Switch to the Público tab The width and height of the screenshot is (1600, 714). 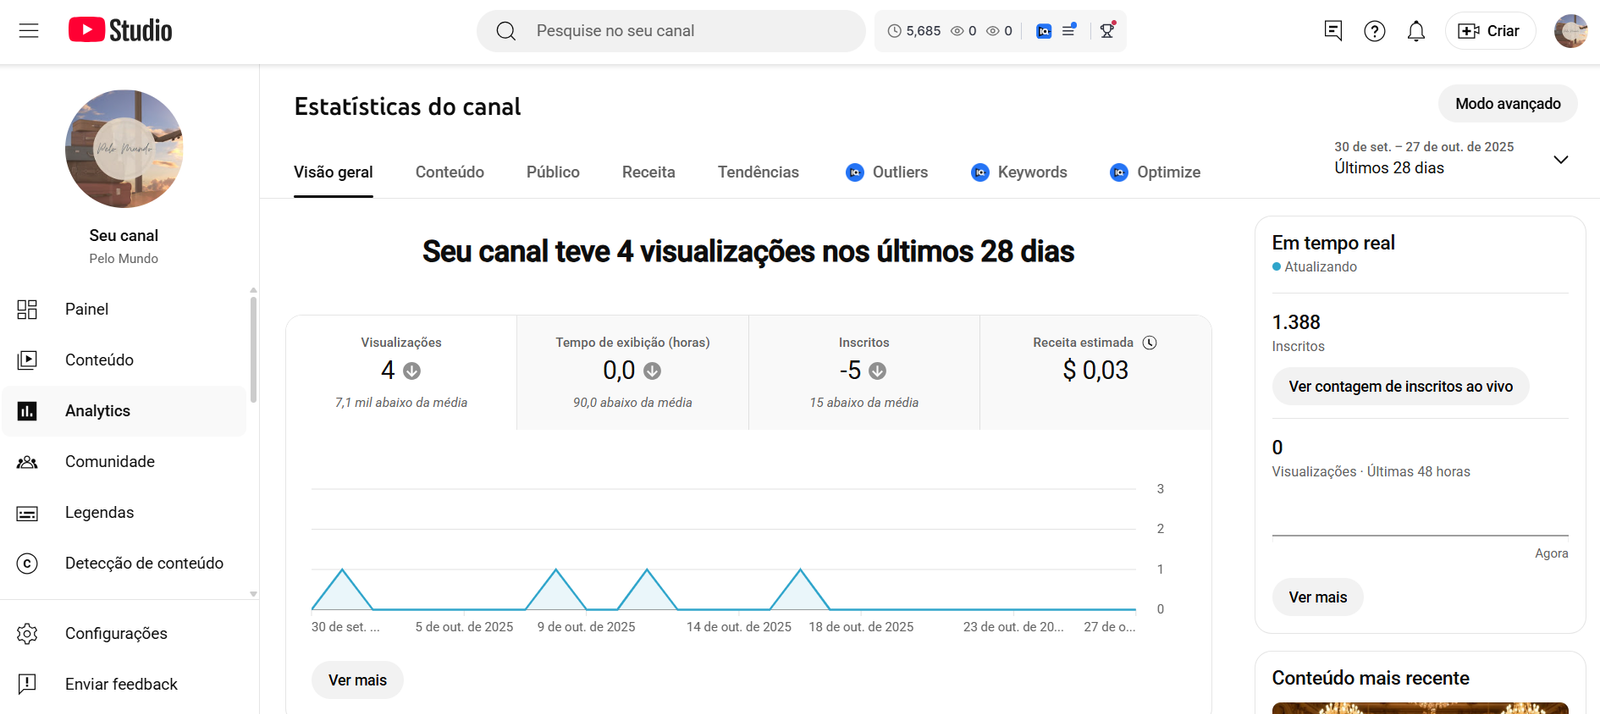(x=553, y=172)
